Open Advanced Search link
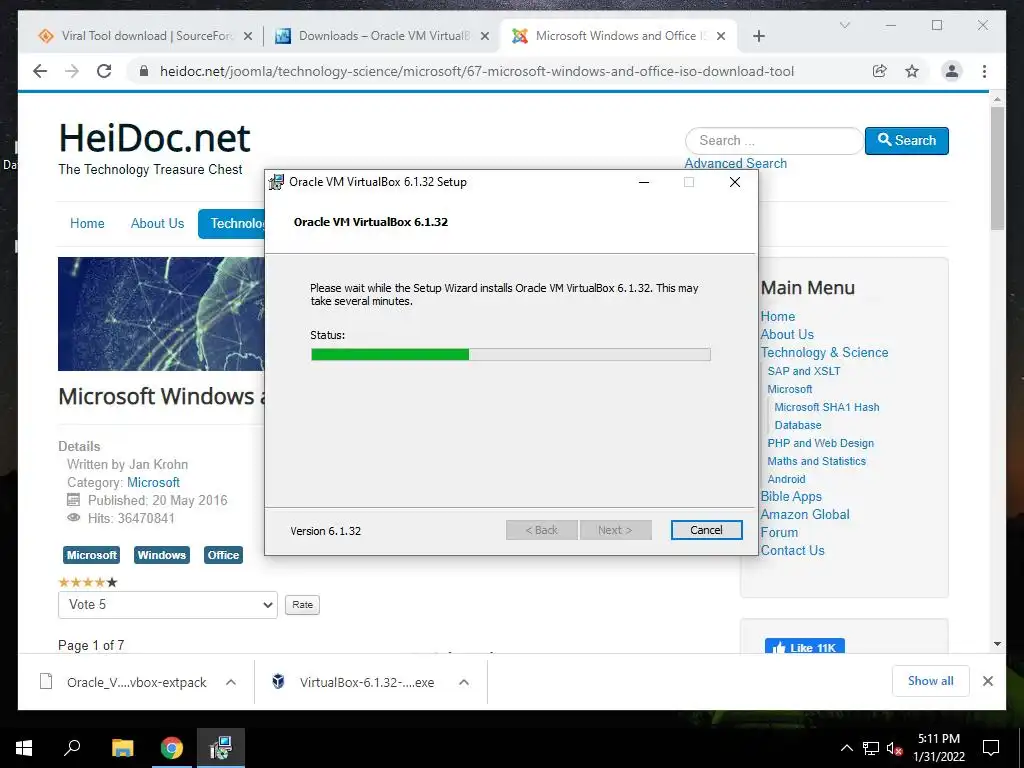The width and height of the screenshot is (1024, 768). (x=735, y=163)
